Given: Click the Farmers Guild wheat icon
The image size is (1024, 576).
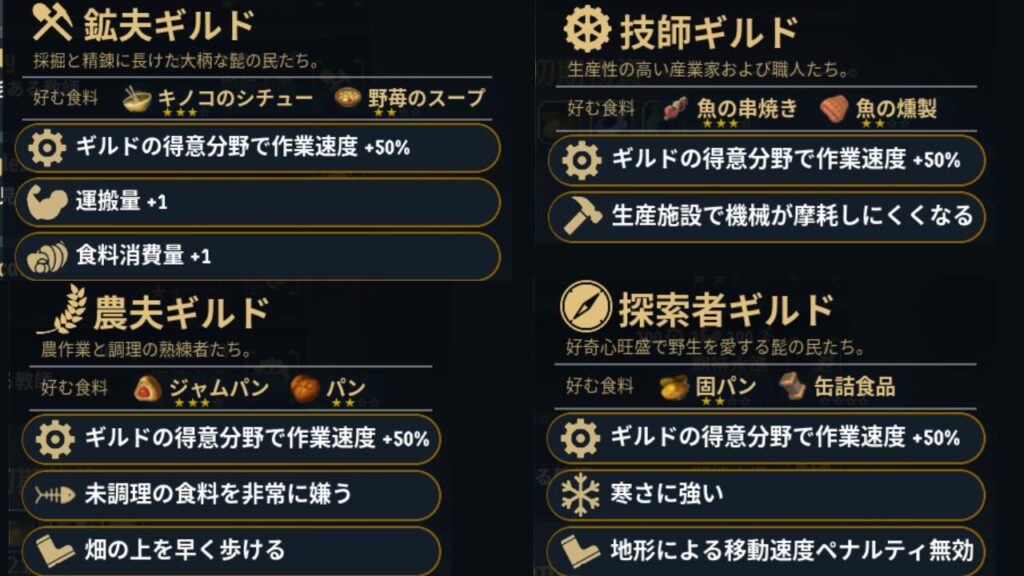Looking at the screenshot, I should tap(62, 311).
